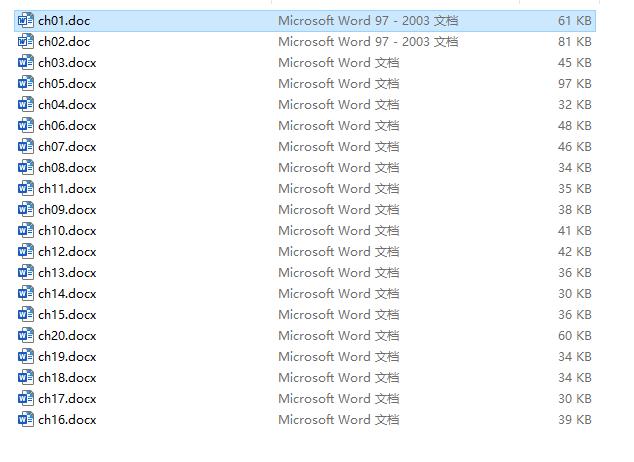This screenshot has height=462, width=634.
Task: Select the file name ch01.doc
Action: 64,21
